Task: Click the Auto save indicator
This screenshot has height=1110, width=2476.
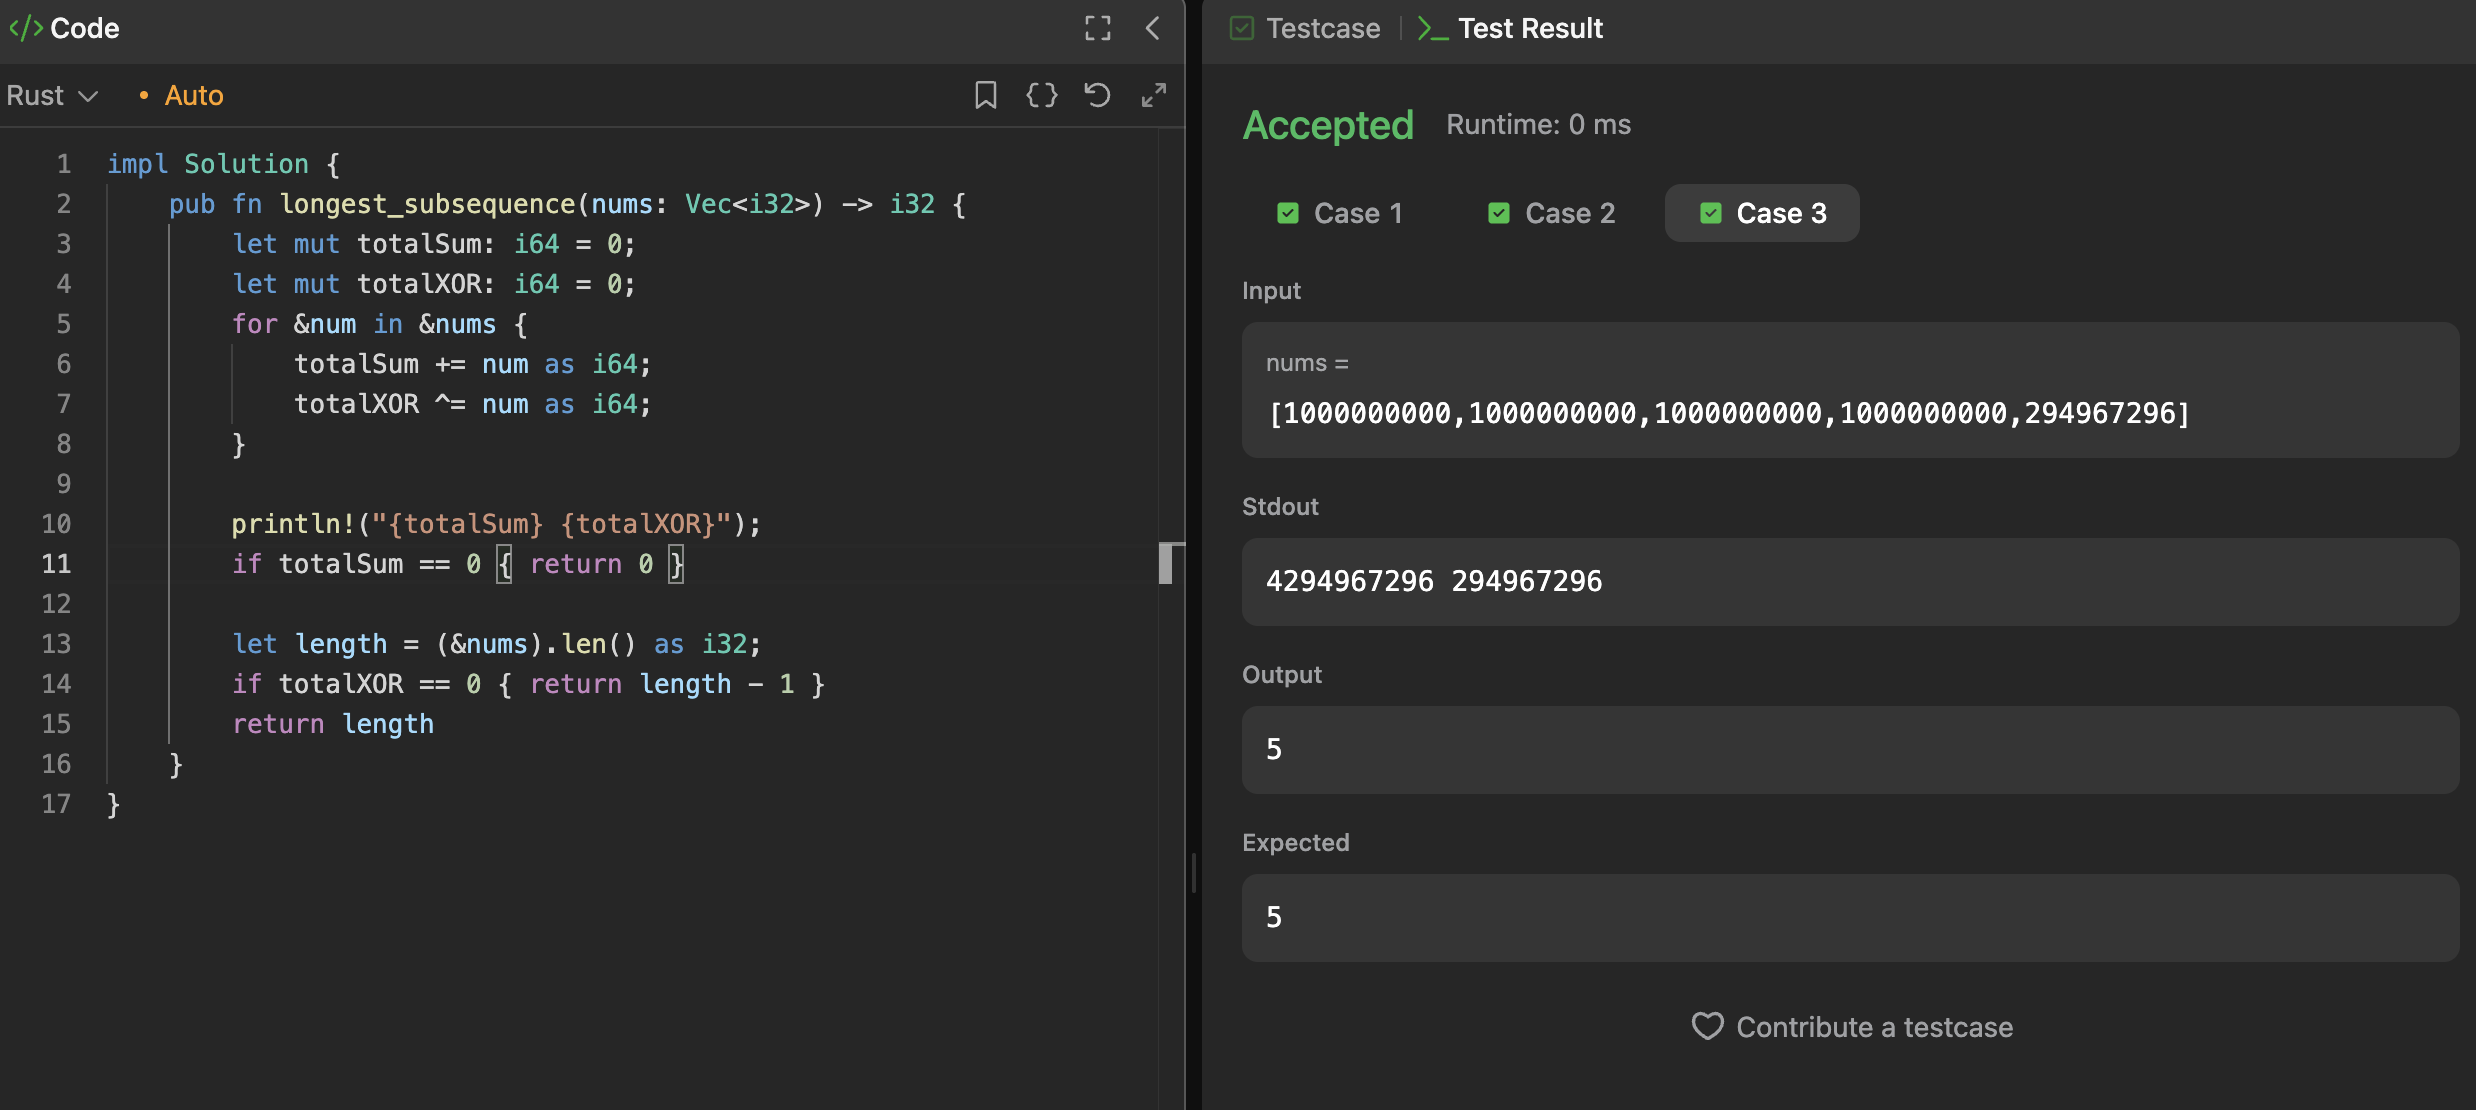Action: click(x=182, y=95)
